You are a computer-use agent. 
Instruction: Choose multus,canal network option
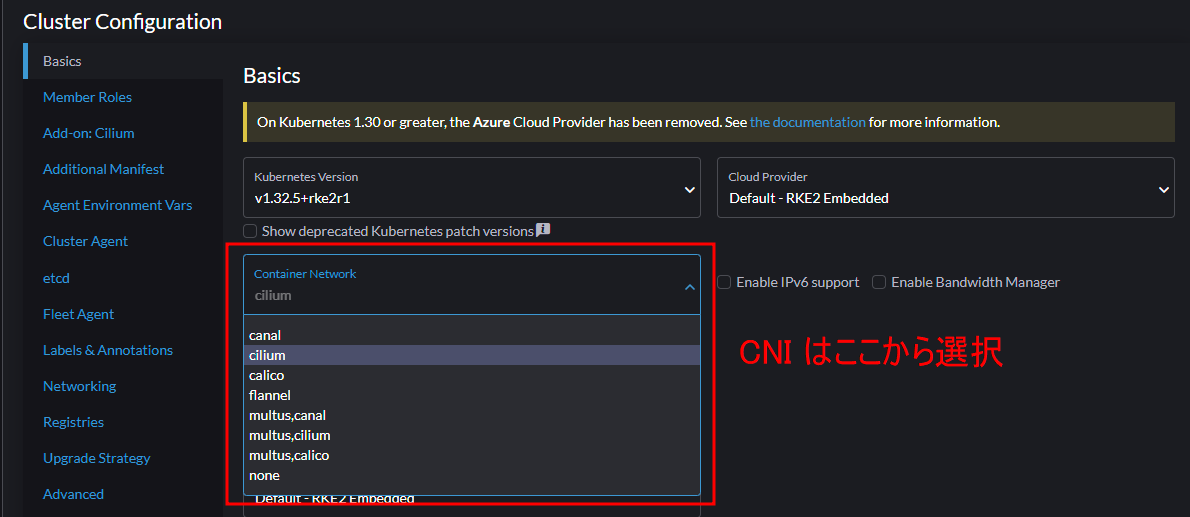(471, 415)
